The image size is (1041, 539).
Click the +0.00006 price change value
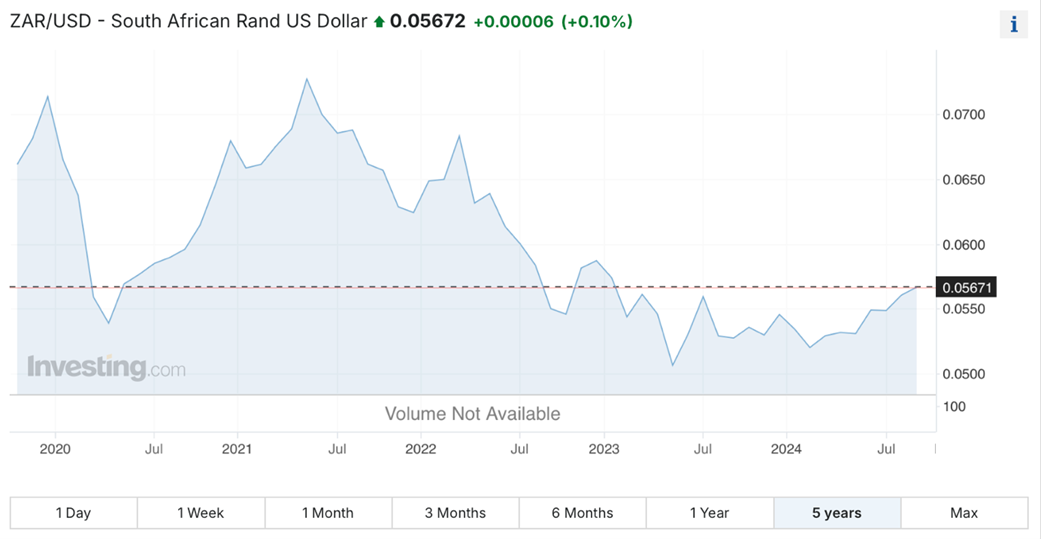(x=513, y=21)
